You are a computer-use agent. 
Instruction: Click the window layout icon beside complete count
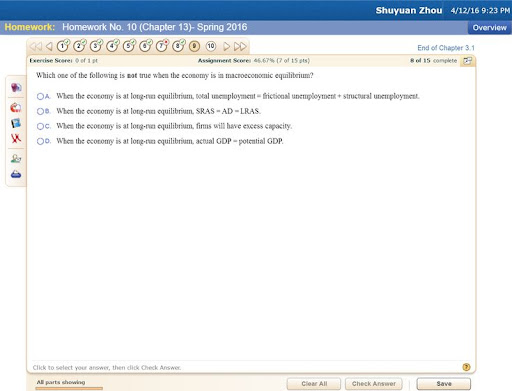click(x=467, y=61)
